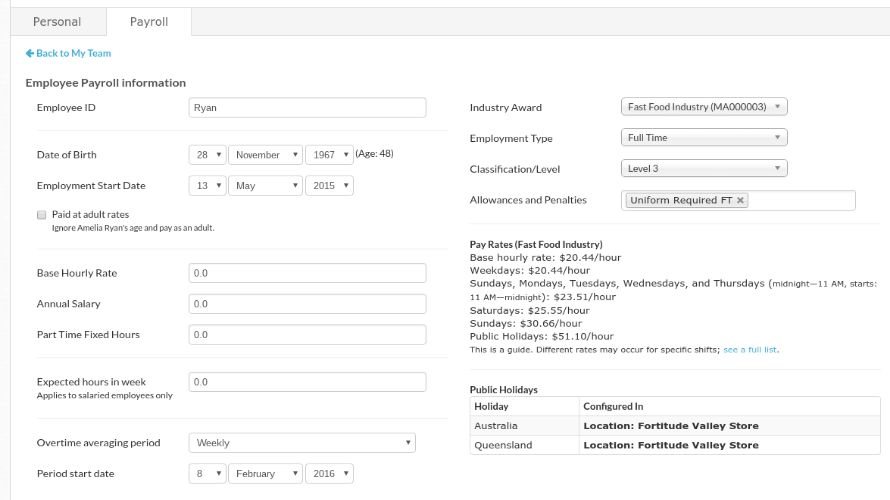Image resolution: width=890 pixels, height=500 pixels.
Task: Change the Date of Birth month
Action: (x=265, y=155)
